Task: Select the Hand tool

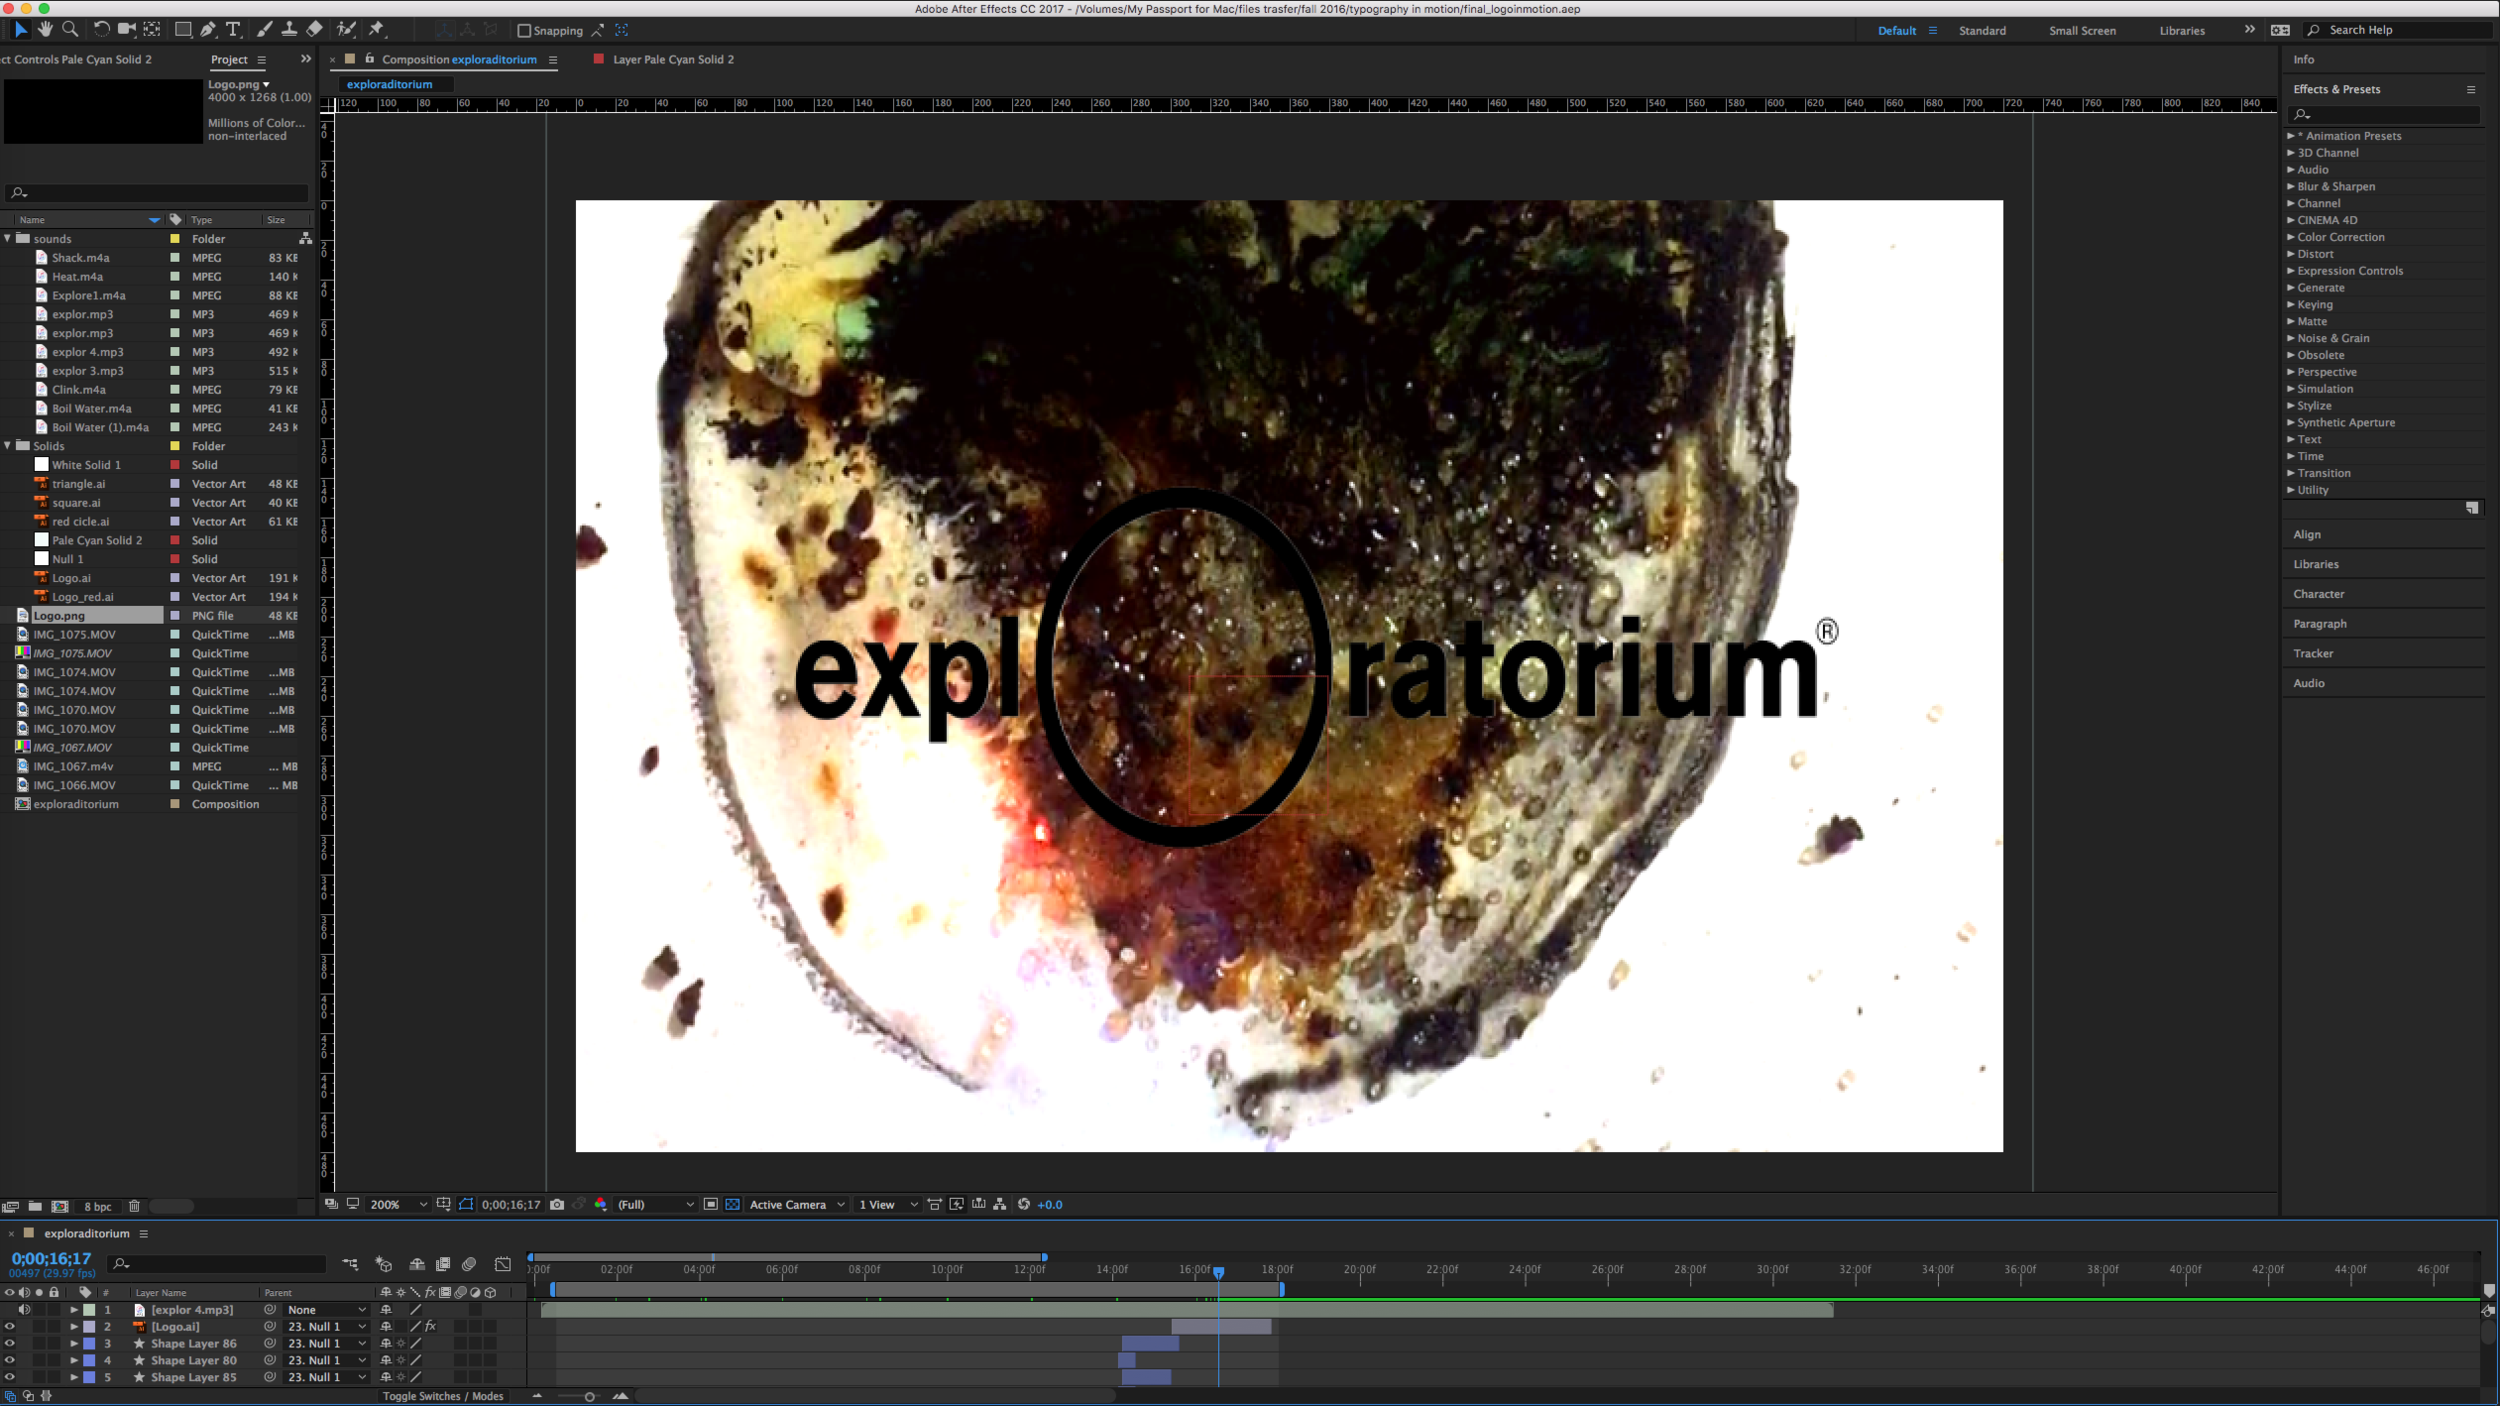Action: click(x=45, y=29)
